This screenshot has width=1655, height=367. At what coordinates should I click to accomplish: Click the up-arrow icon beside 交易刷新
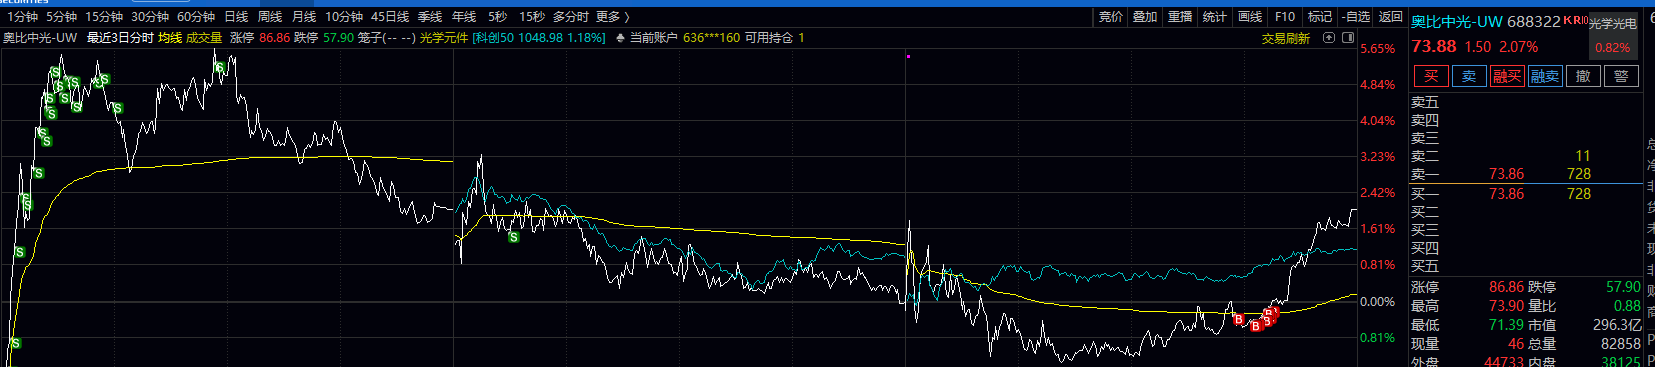click(x=1329, y=38)
